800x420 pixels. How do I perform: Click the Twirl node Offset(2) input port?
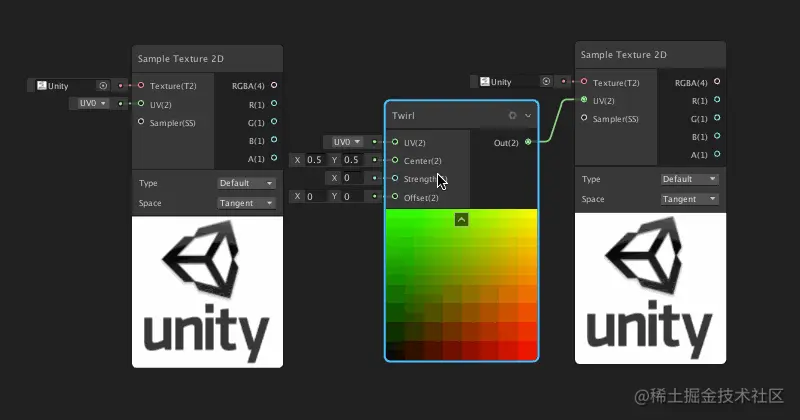[x=395, y=196]
